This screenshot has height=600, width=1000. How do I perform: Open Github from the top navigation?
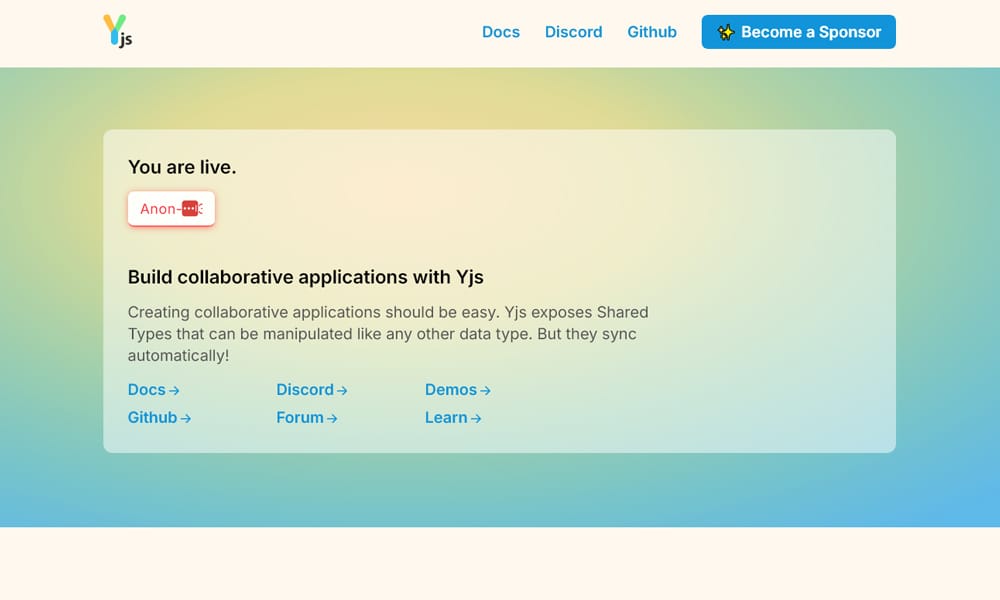[652, 32]
